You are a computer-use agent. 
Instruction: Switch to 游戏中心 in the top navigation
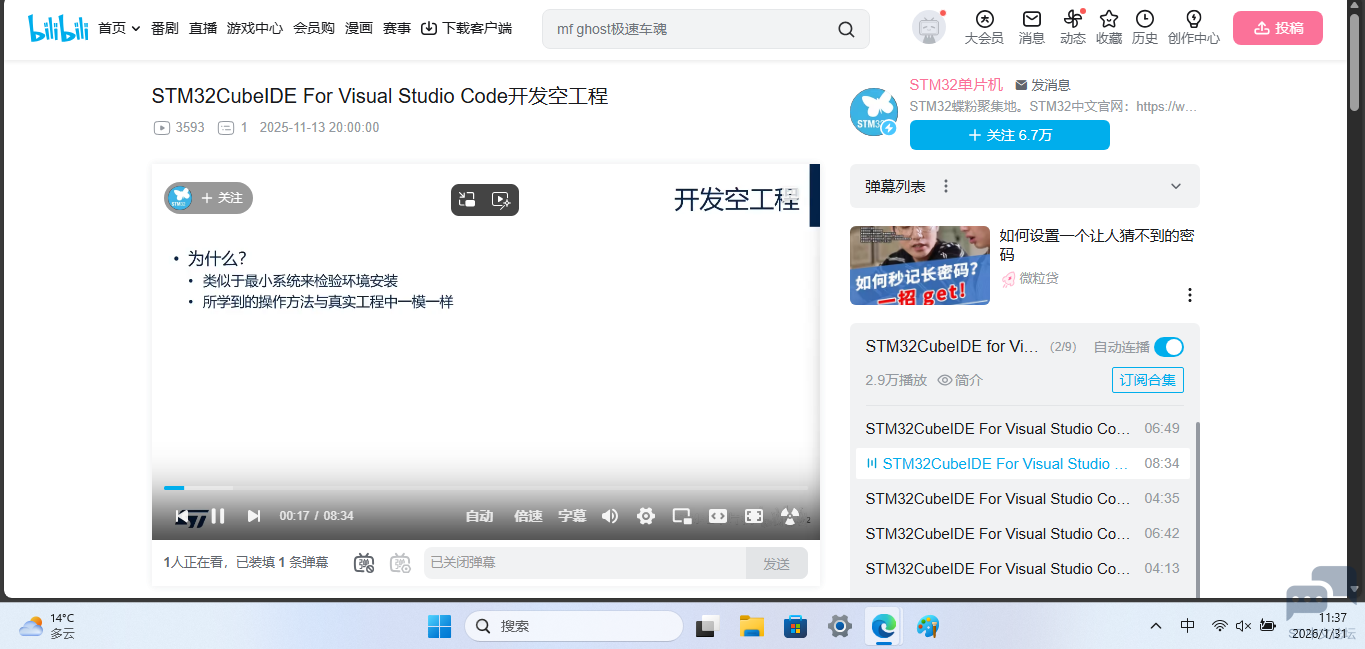[x=254, y=28]
